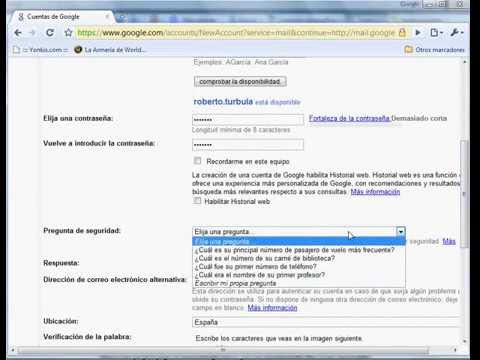
Task: Choose the primer número de teléfono question
Action: (x=299, y=267)
